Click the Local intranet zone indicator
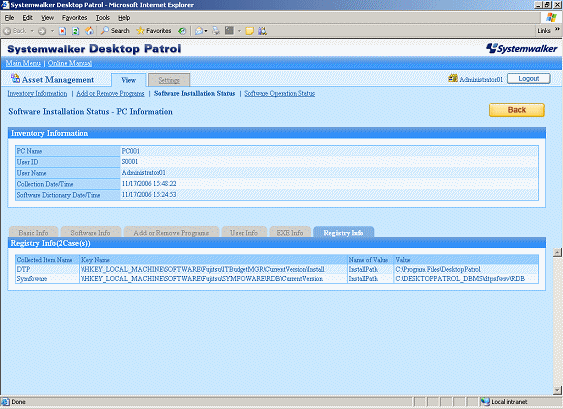 coord(504,402)
